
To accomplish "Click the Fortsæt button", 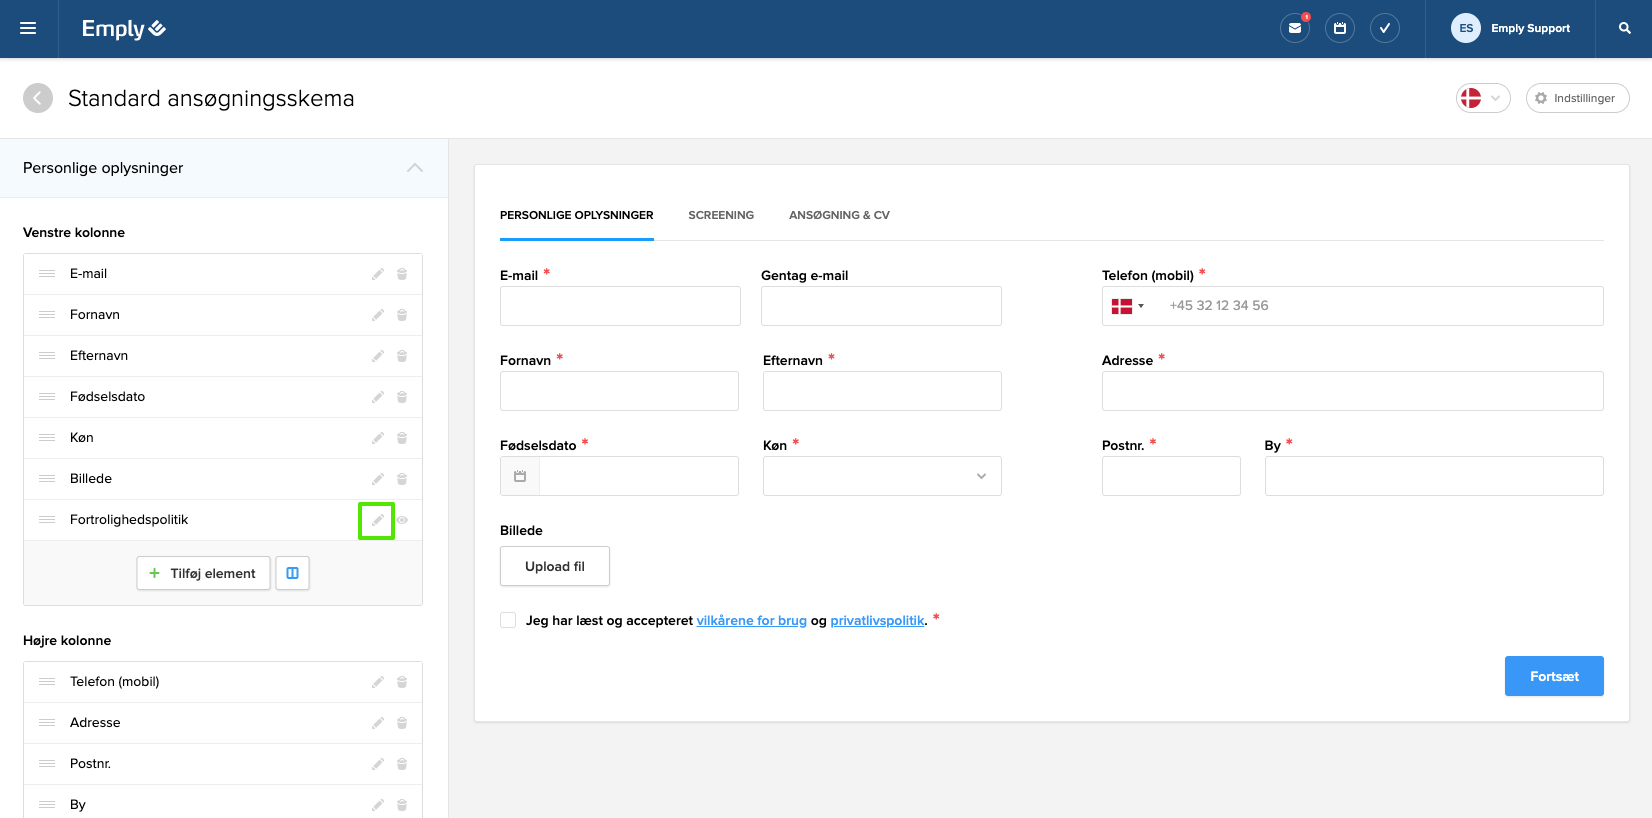I will (1553, 676).
